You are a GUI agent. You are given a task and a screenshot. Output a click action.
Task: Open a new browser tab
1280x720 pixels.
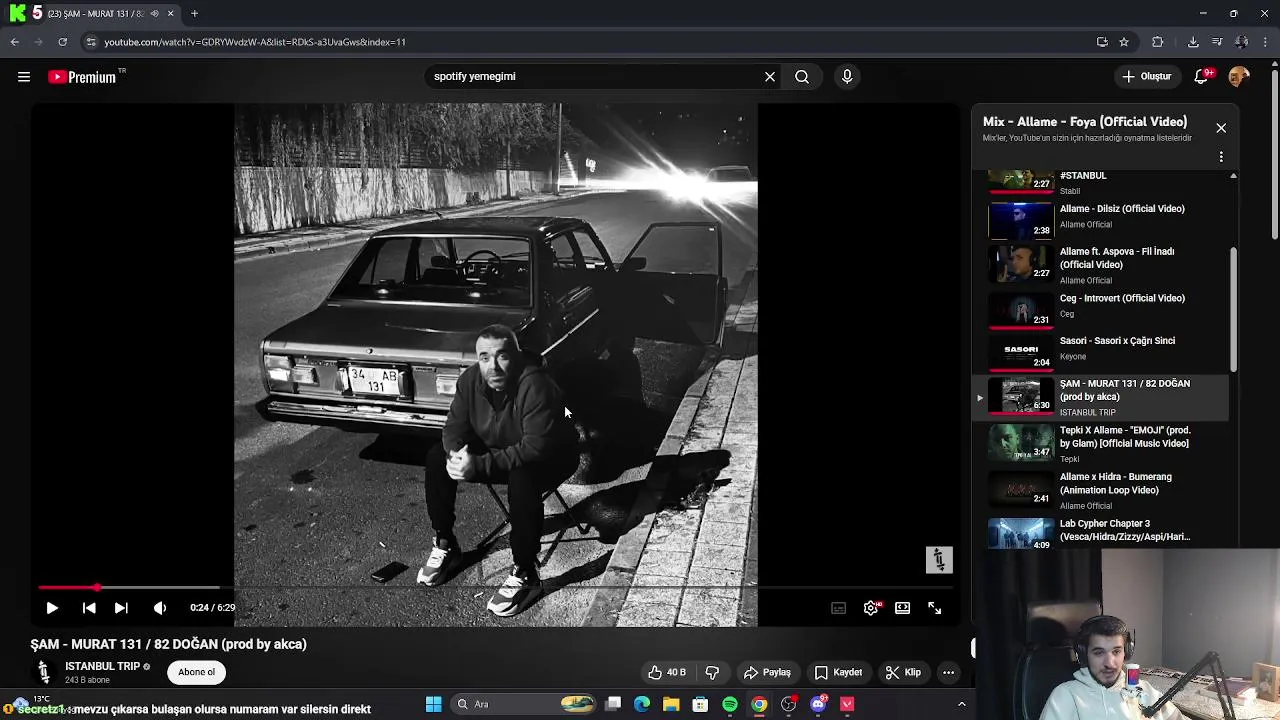click(194, 13)
